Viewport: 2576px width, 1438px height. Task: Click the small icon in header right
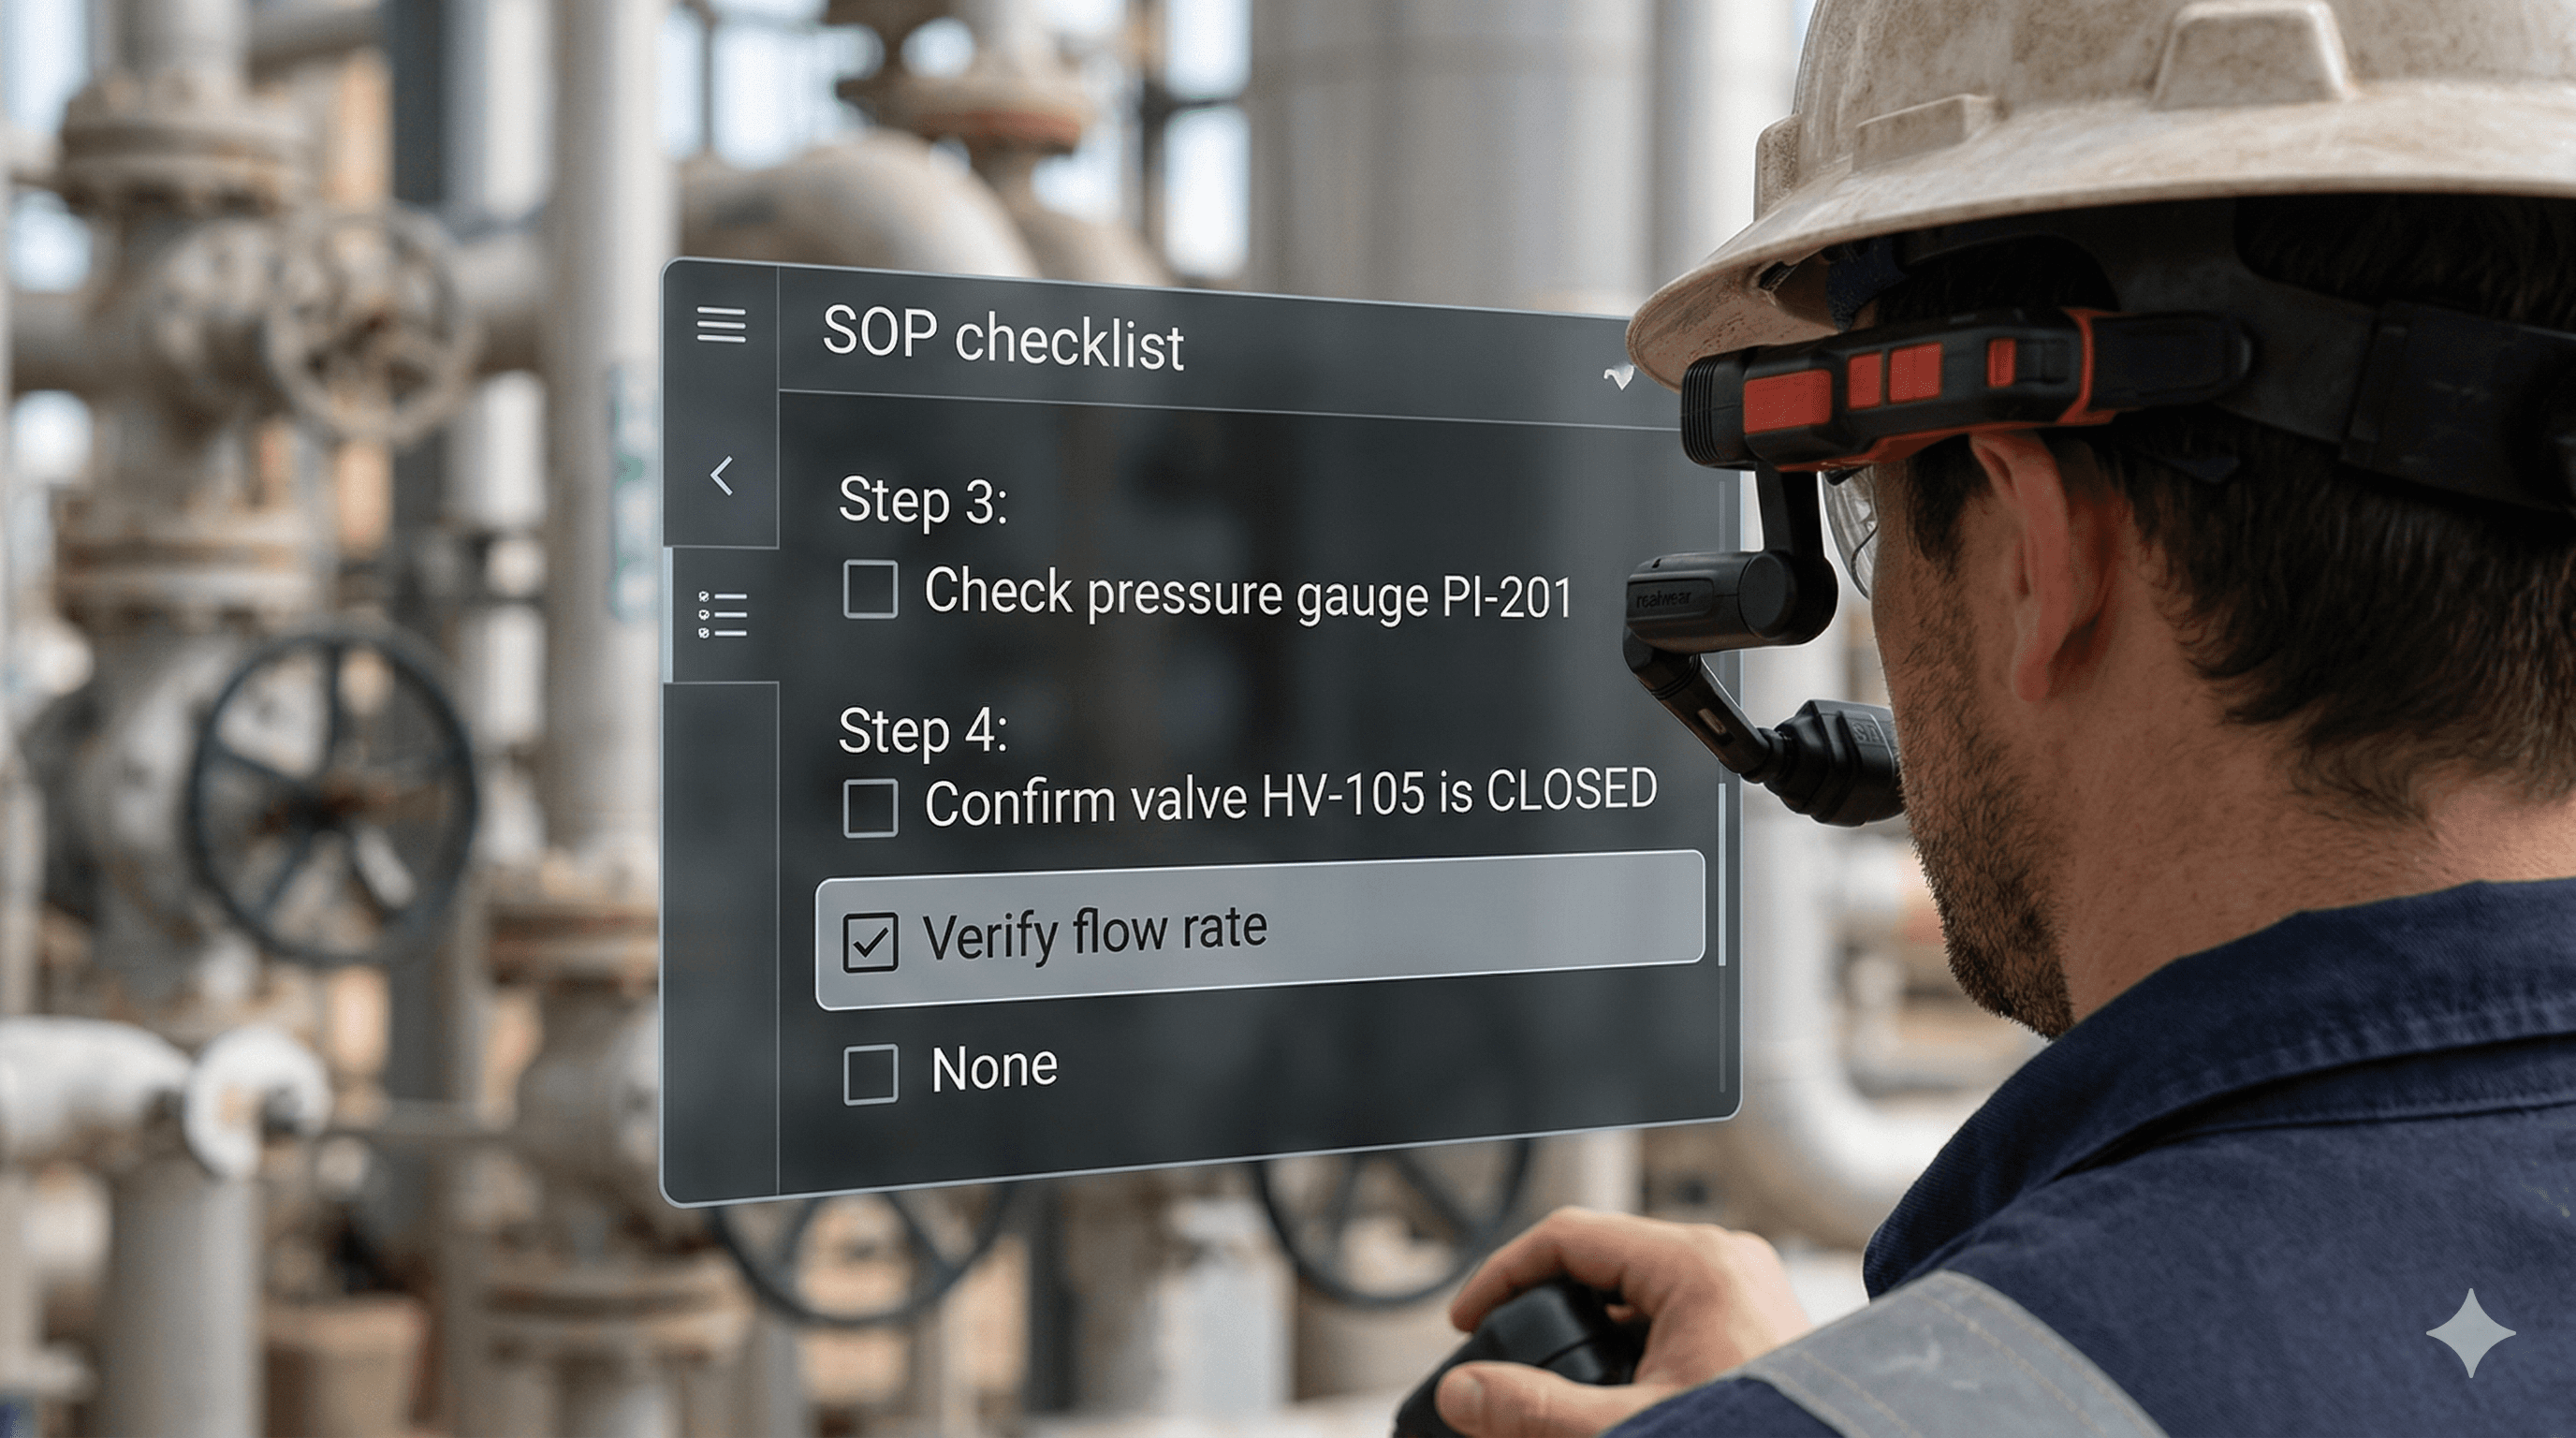[x=1619, y=378]
